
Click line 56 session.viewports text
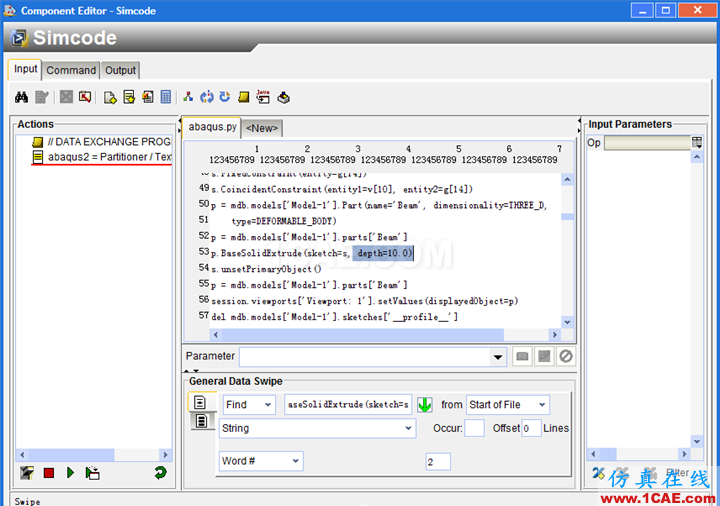pos(365,301)
